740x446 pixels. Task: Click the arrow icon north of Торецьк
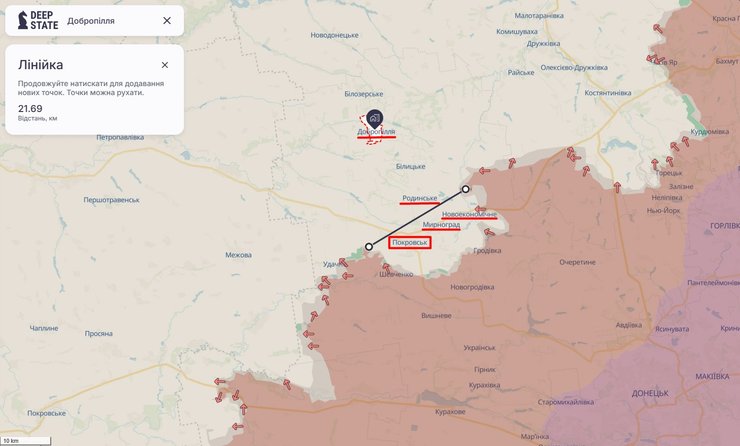[669, 161]
